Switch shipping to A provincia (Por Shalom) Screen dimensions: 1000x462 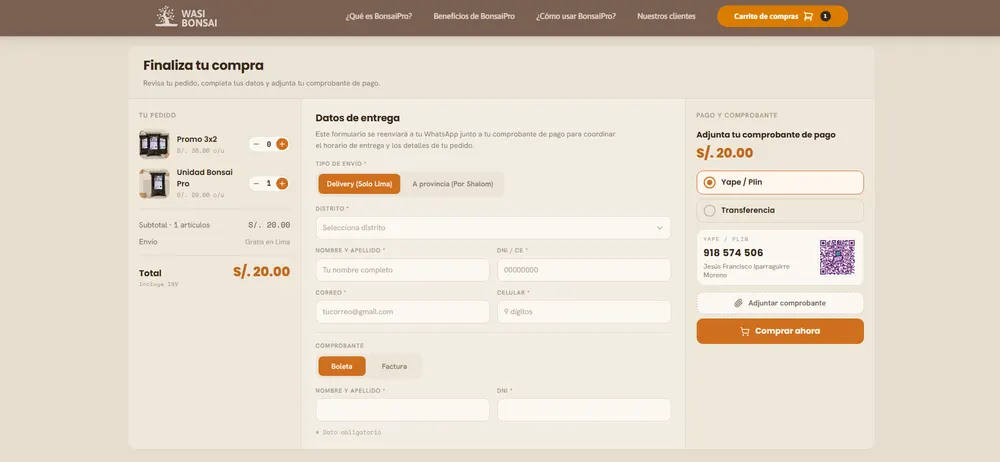pos(453,184)
